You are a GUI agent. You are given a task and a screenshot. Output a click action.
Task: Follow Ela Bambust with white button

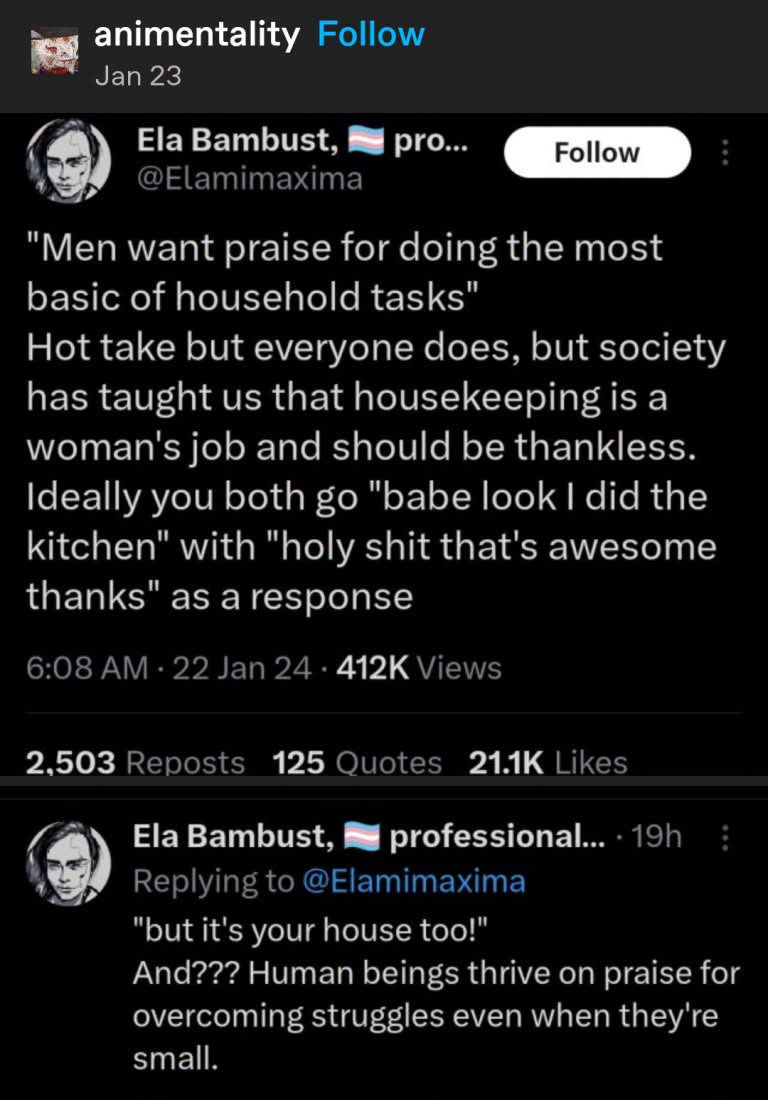[598, 152]
